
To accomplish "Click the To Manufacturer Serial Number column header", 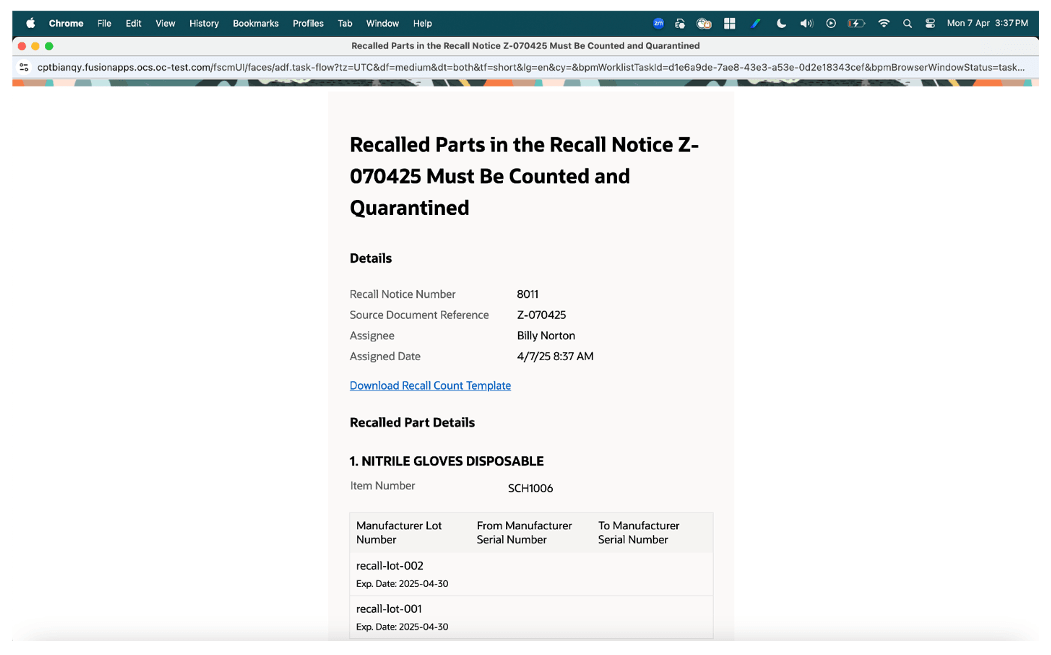I will click(x=638, y=533).
